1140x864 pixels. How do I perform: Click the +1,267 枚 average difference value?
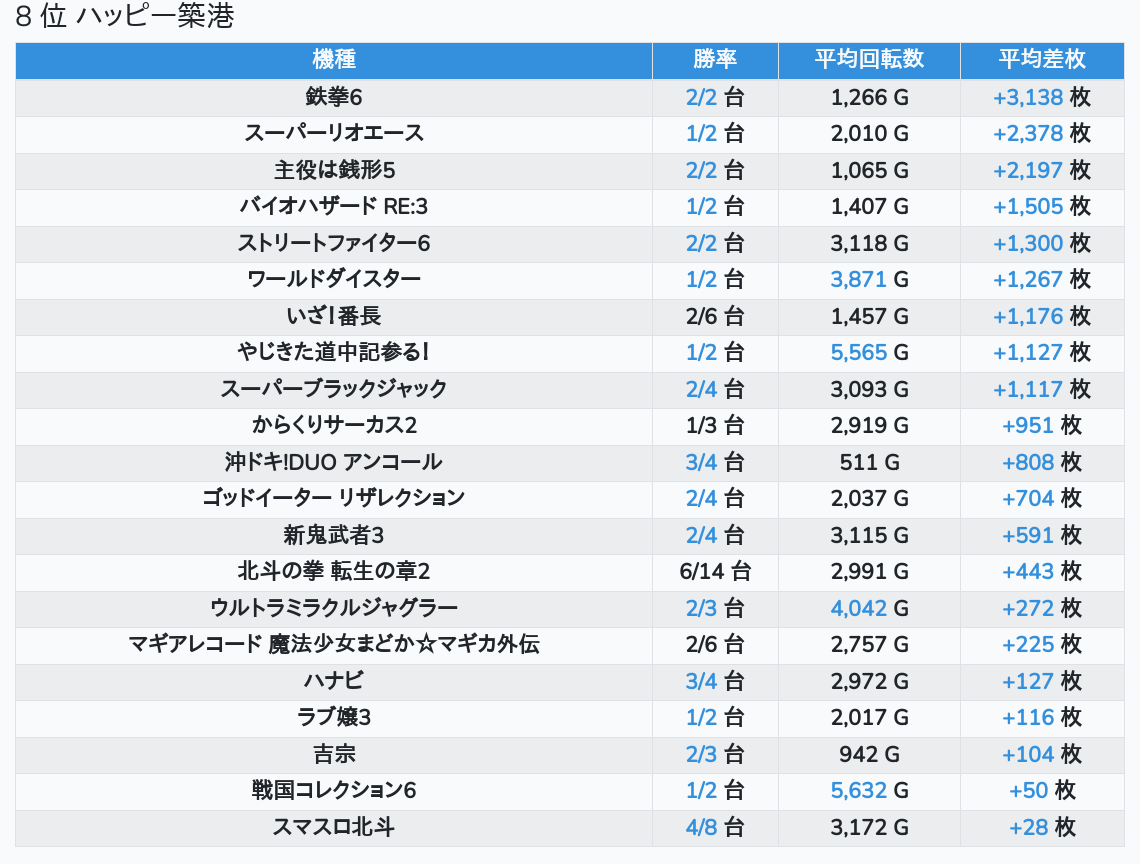click(x=1042, y=279)
